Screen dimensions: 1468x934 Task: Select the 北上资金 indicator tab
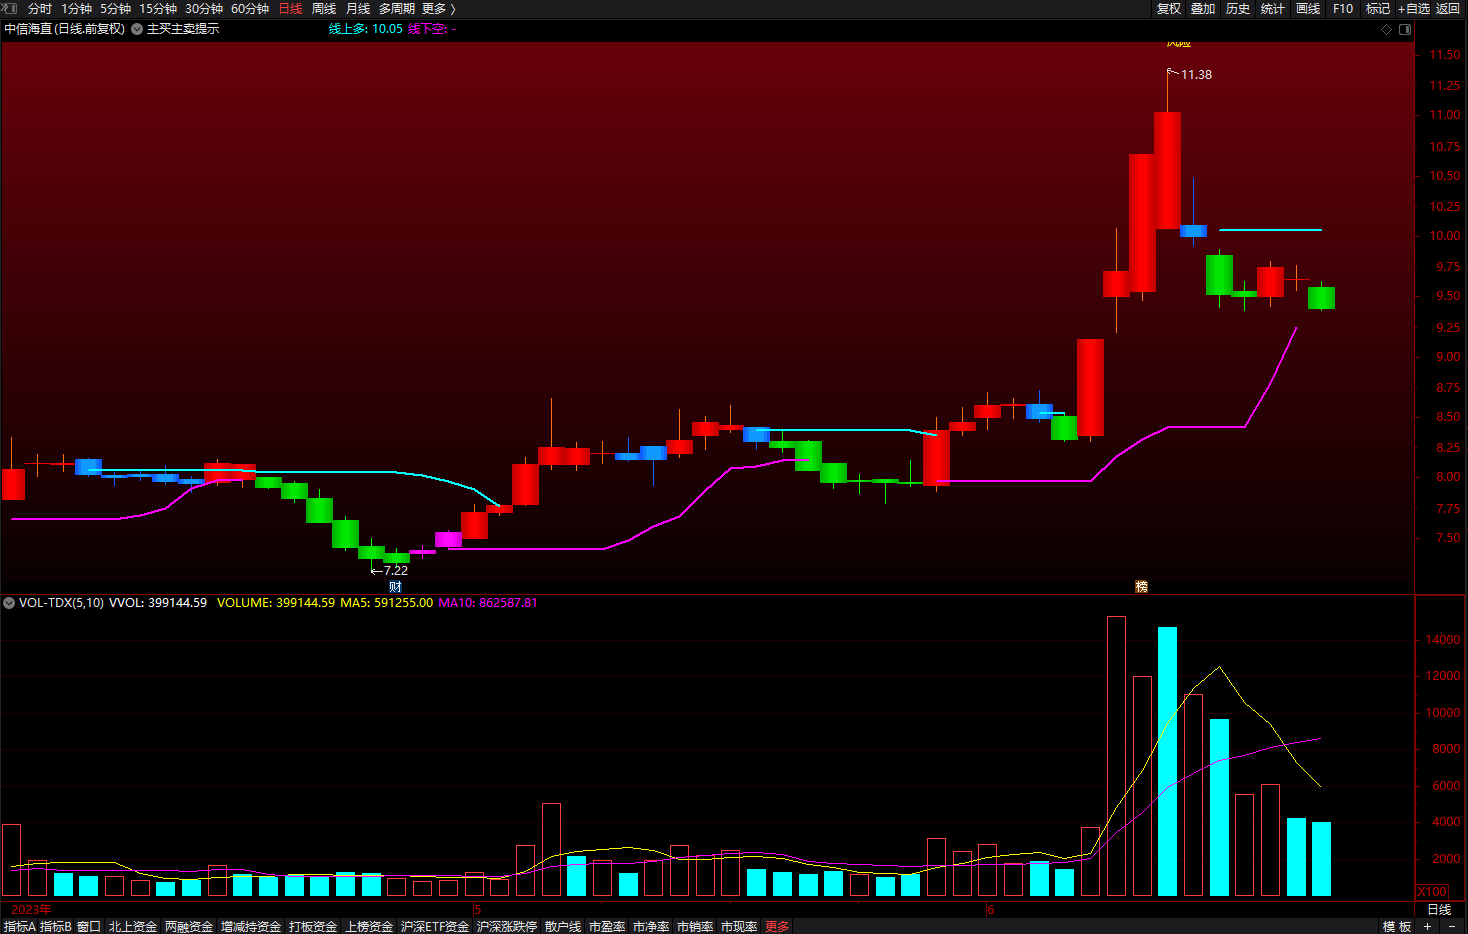click(133, 927)
